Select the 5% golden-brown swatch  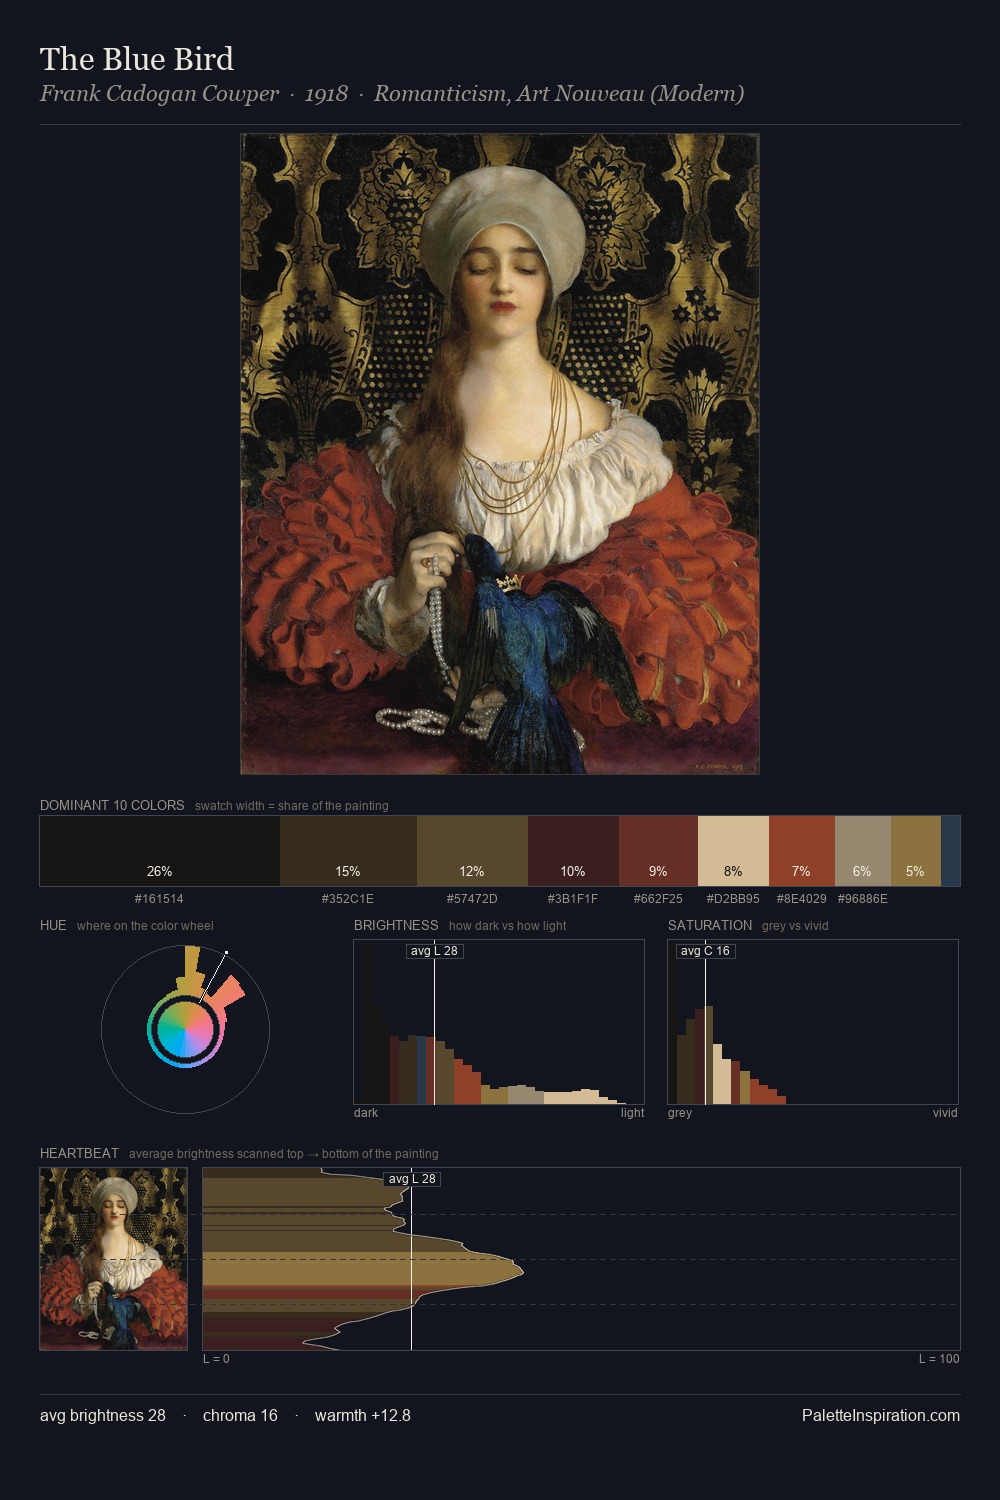coord(916,851)
